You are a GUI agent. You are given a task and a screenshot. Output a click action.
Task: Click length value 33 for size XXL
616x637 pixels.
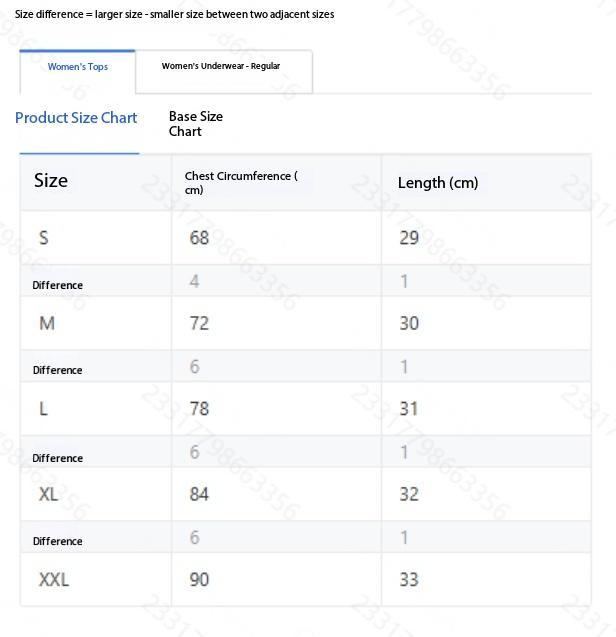(x=408, y=579)
